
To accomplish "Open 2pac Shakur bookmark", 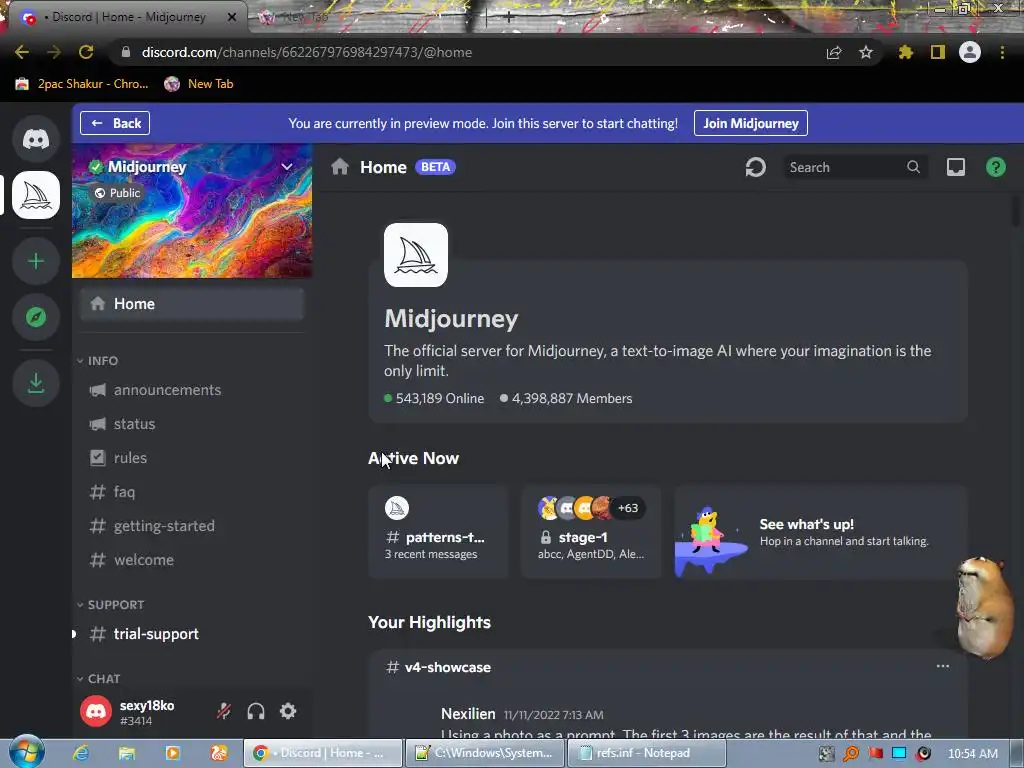I will click(x=82, y=84).
